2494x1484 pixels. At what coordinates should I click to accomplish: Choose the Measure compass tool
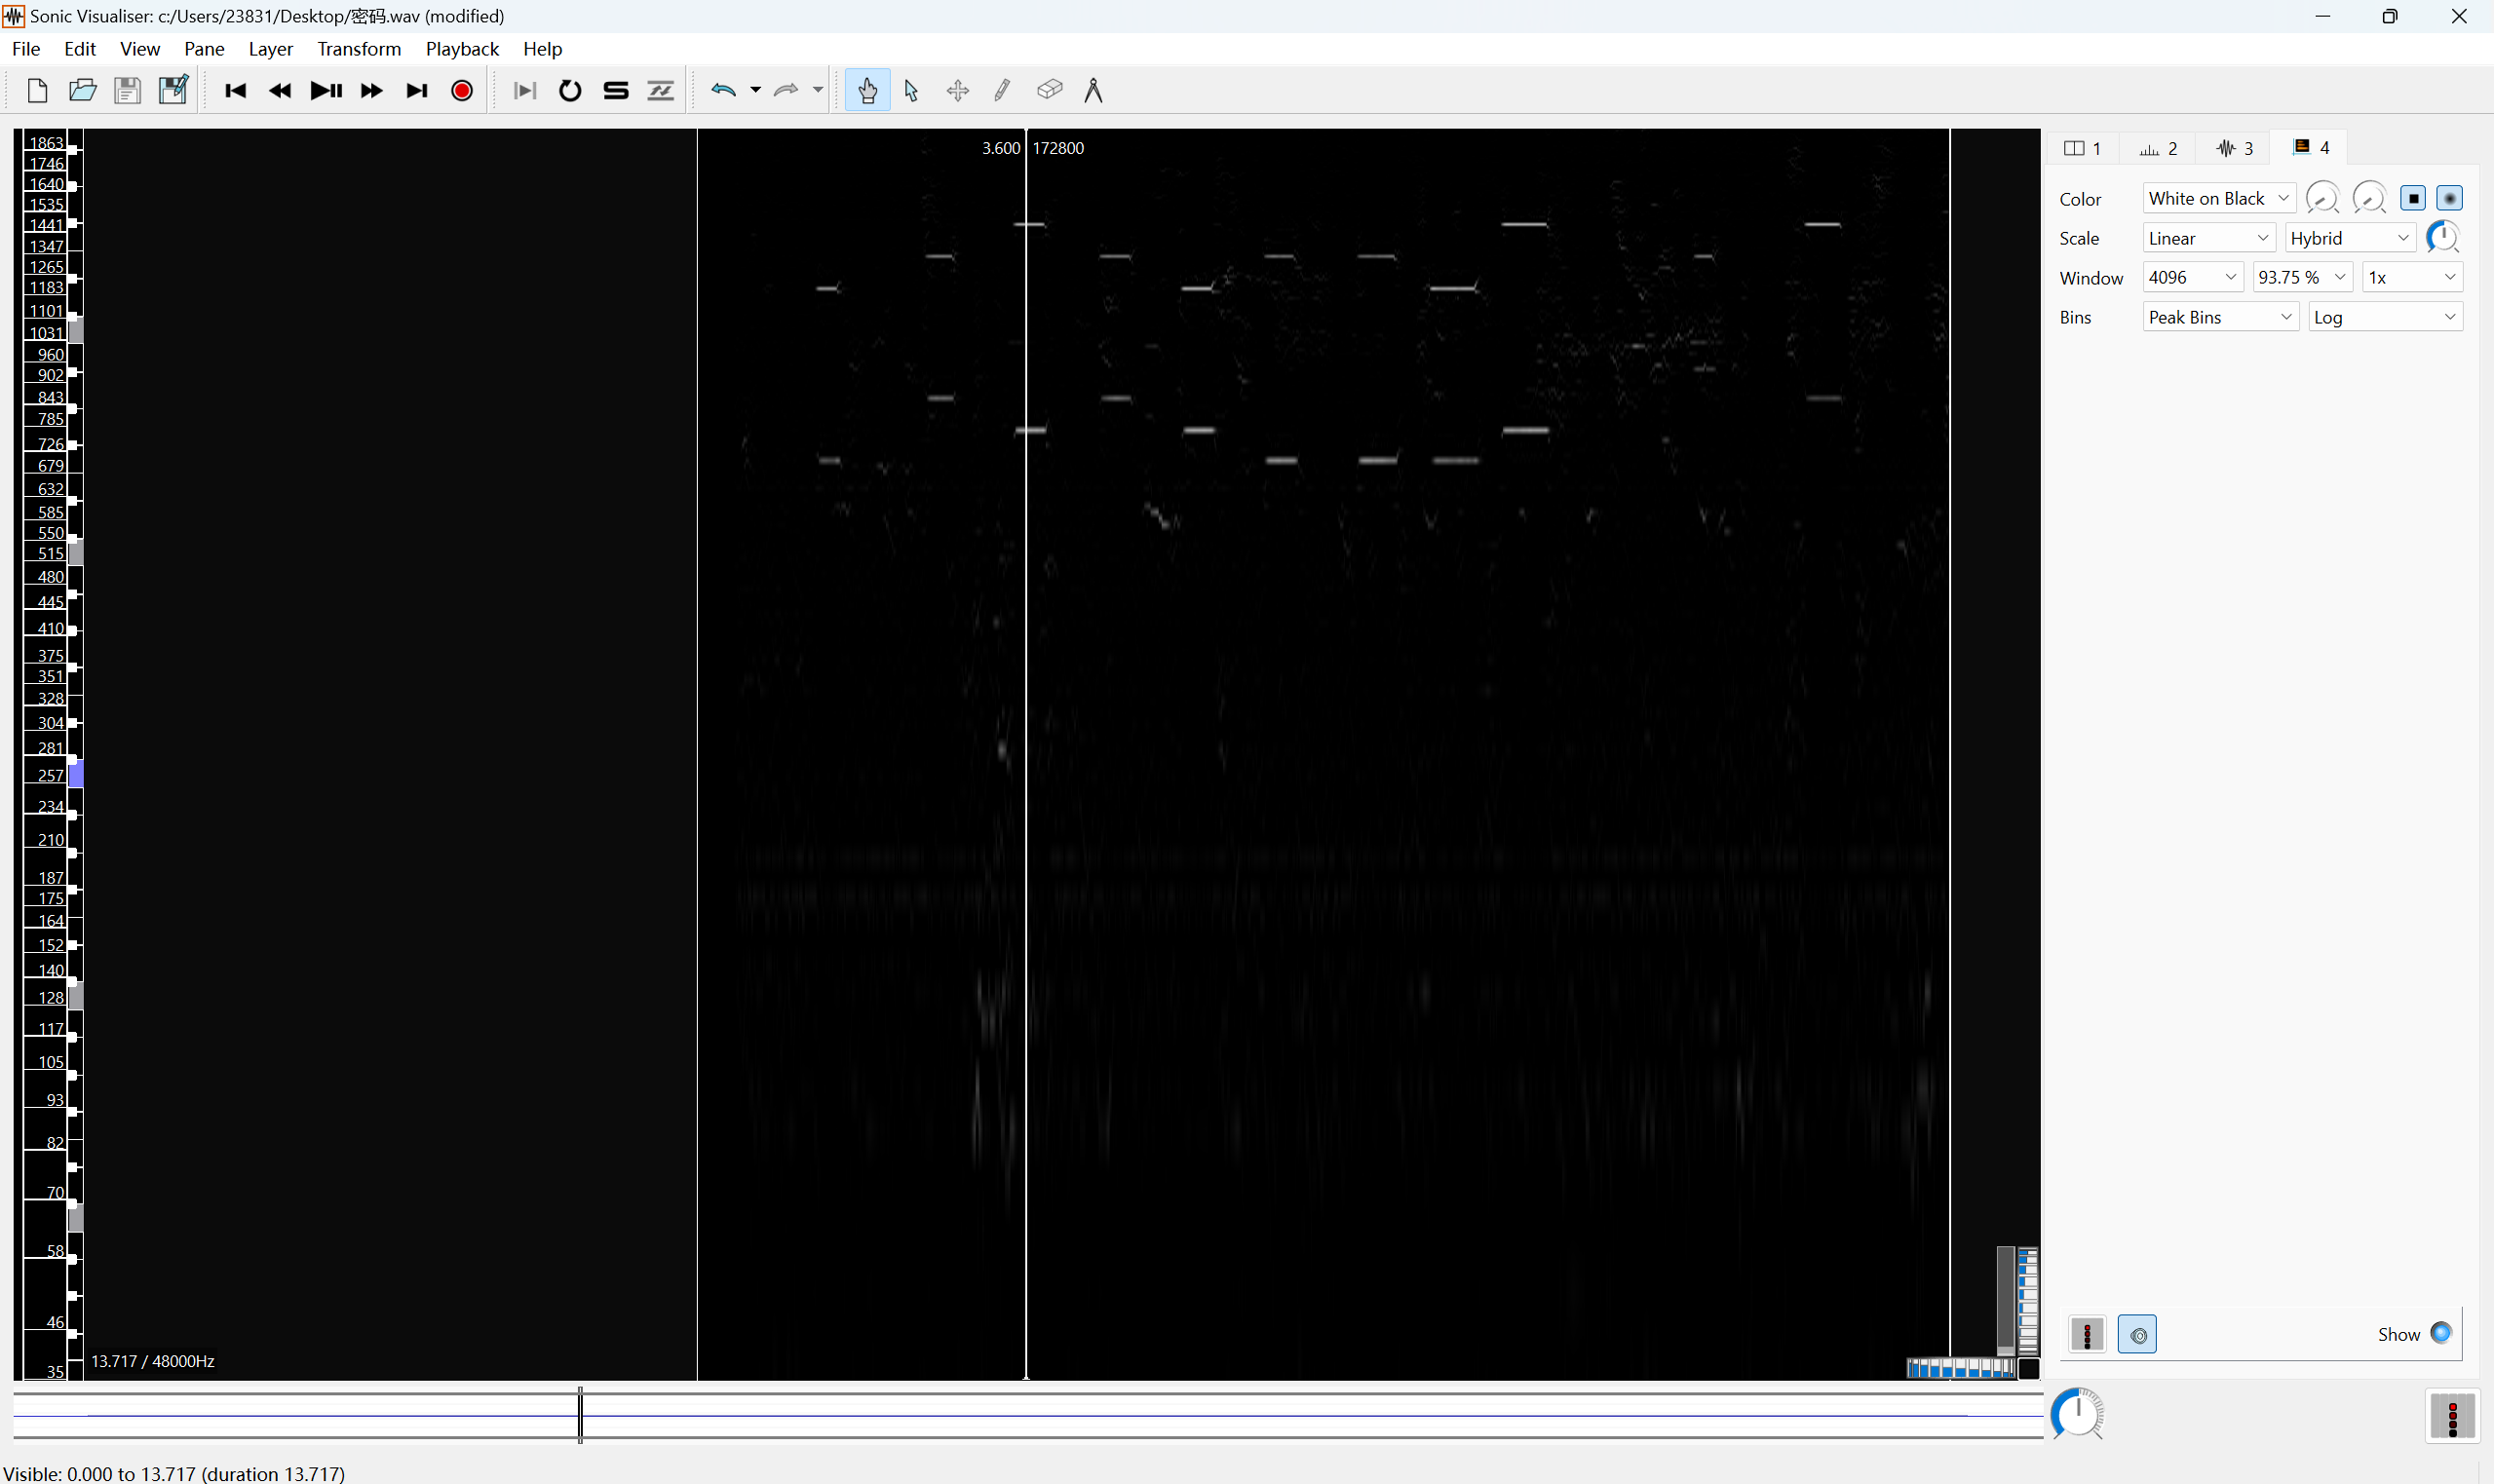point(1093,91)
